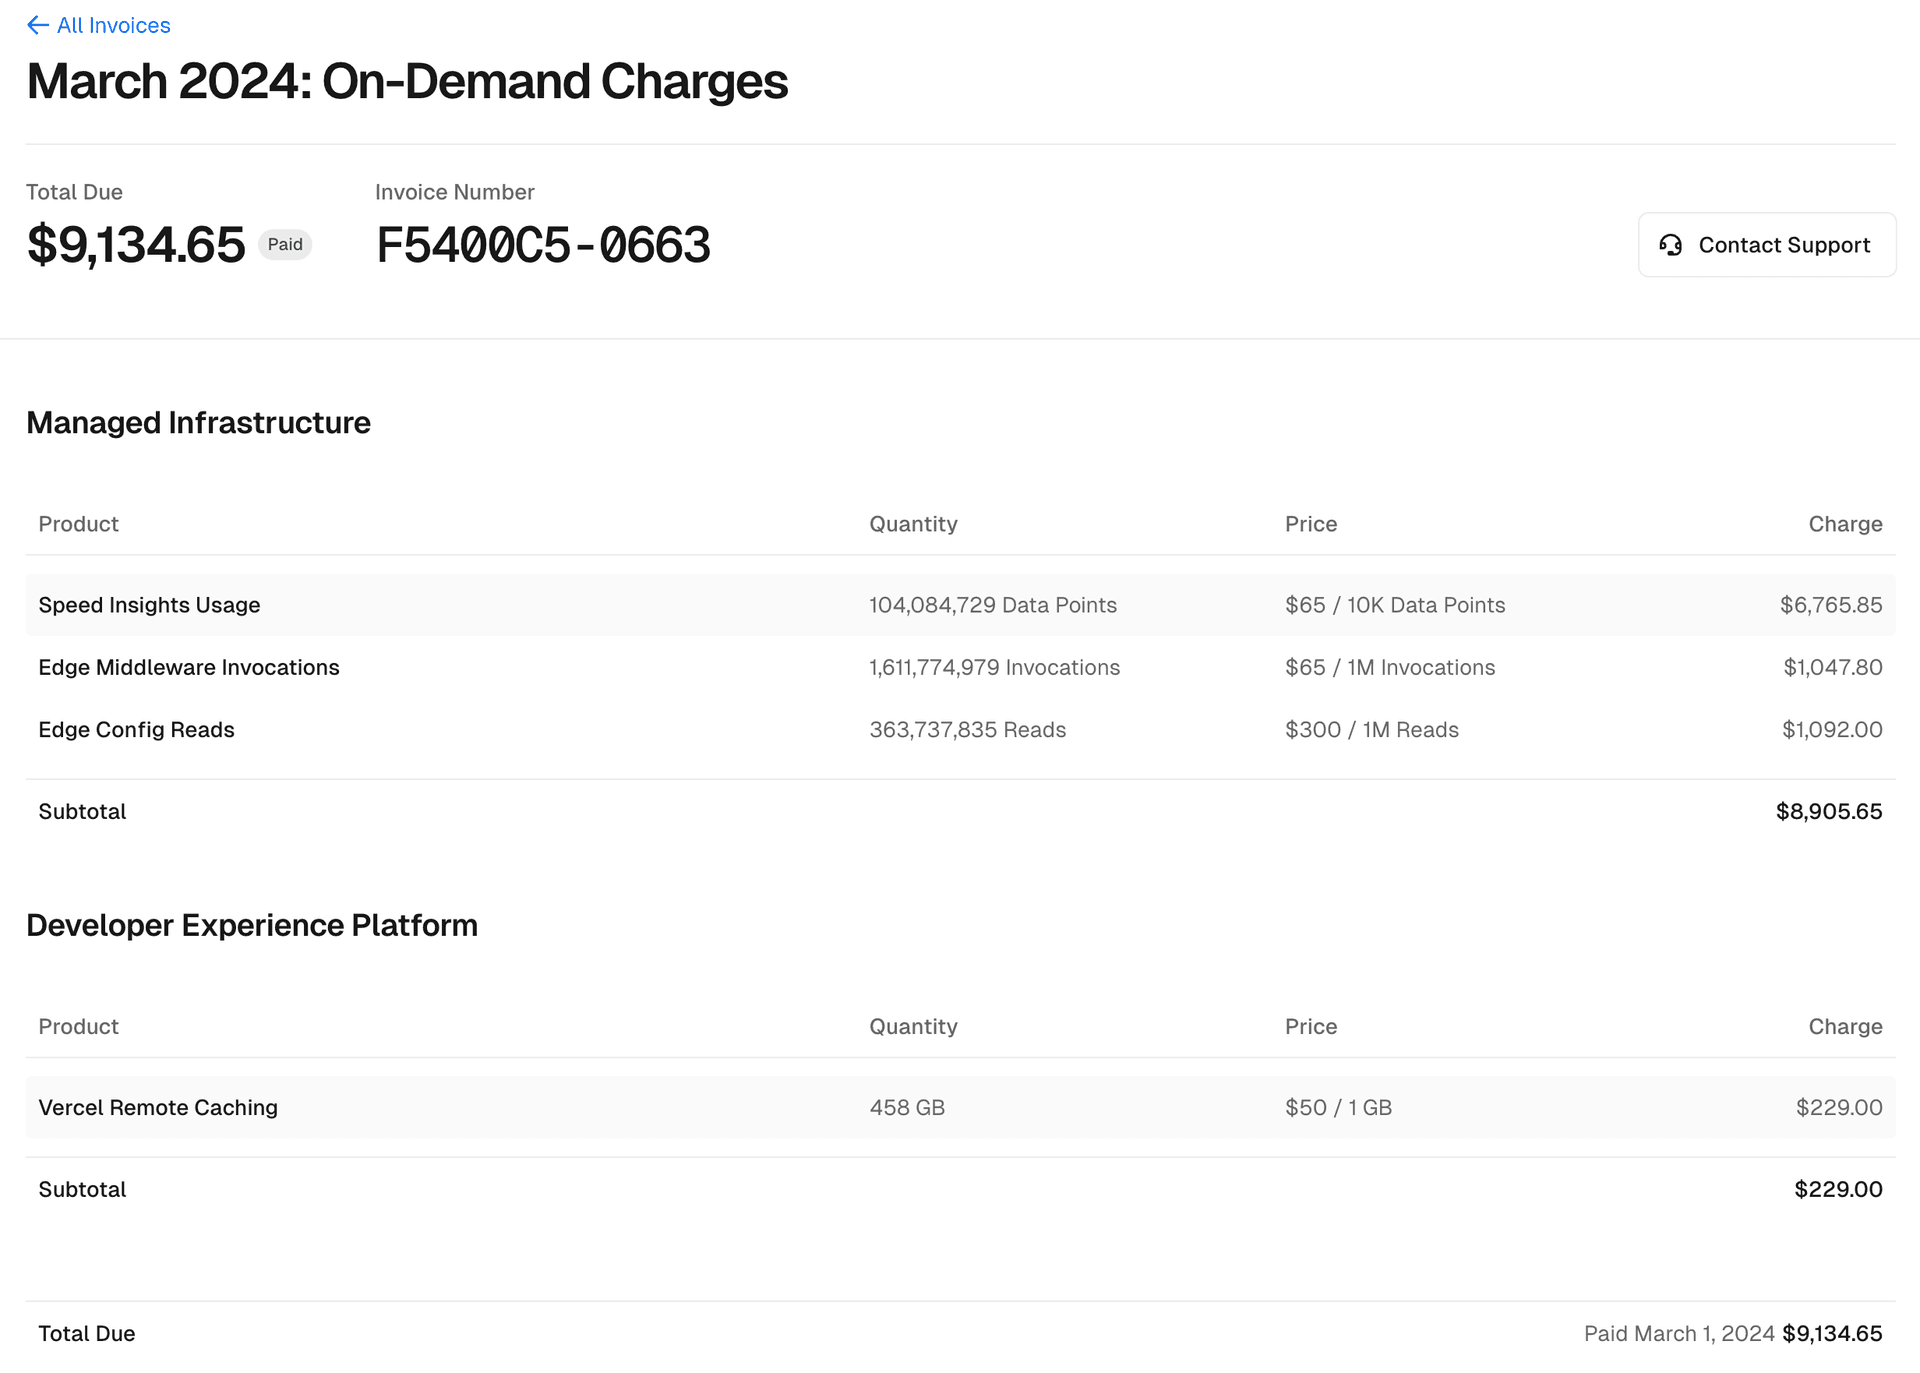Select the Edge Middleware Invocations row

pos(189,667)
